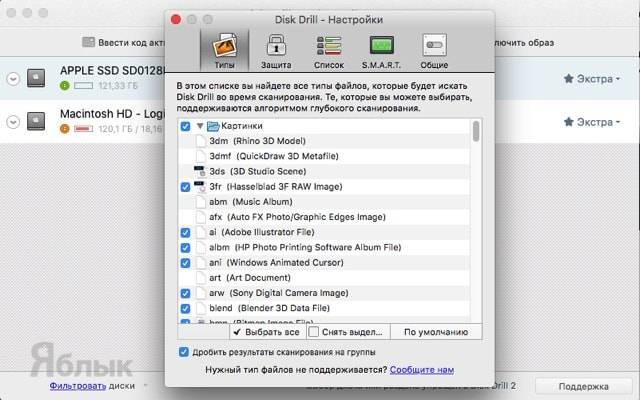Click the Macintosh HD red usage bar
Screen dimensions: 640x400
coord(84,129)
